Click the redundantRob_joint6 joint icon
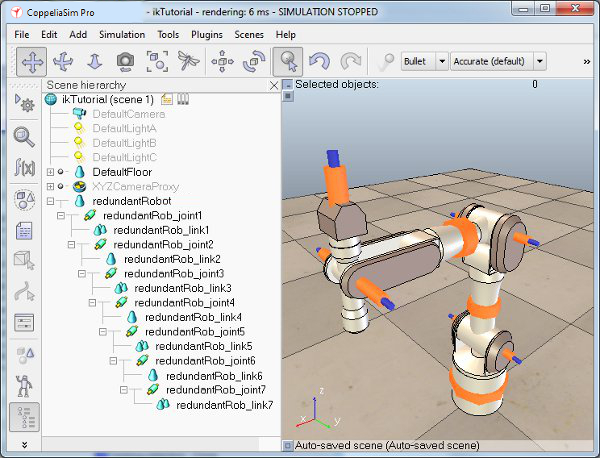The height and width of the screenshot is (458, 600). click(142, 361)
